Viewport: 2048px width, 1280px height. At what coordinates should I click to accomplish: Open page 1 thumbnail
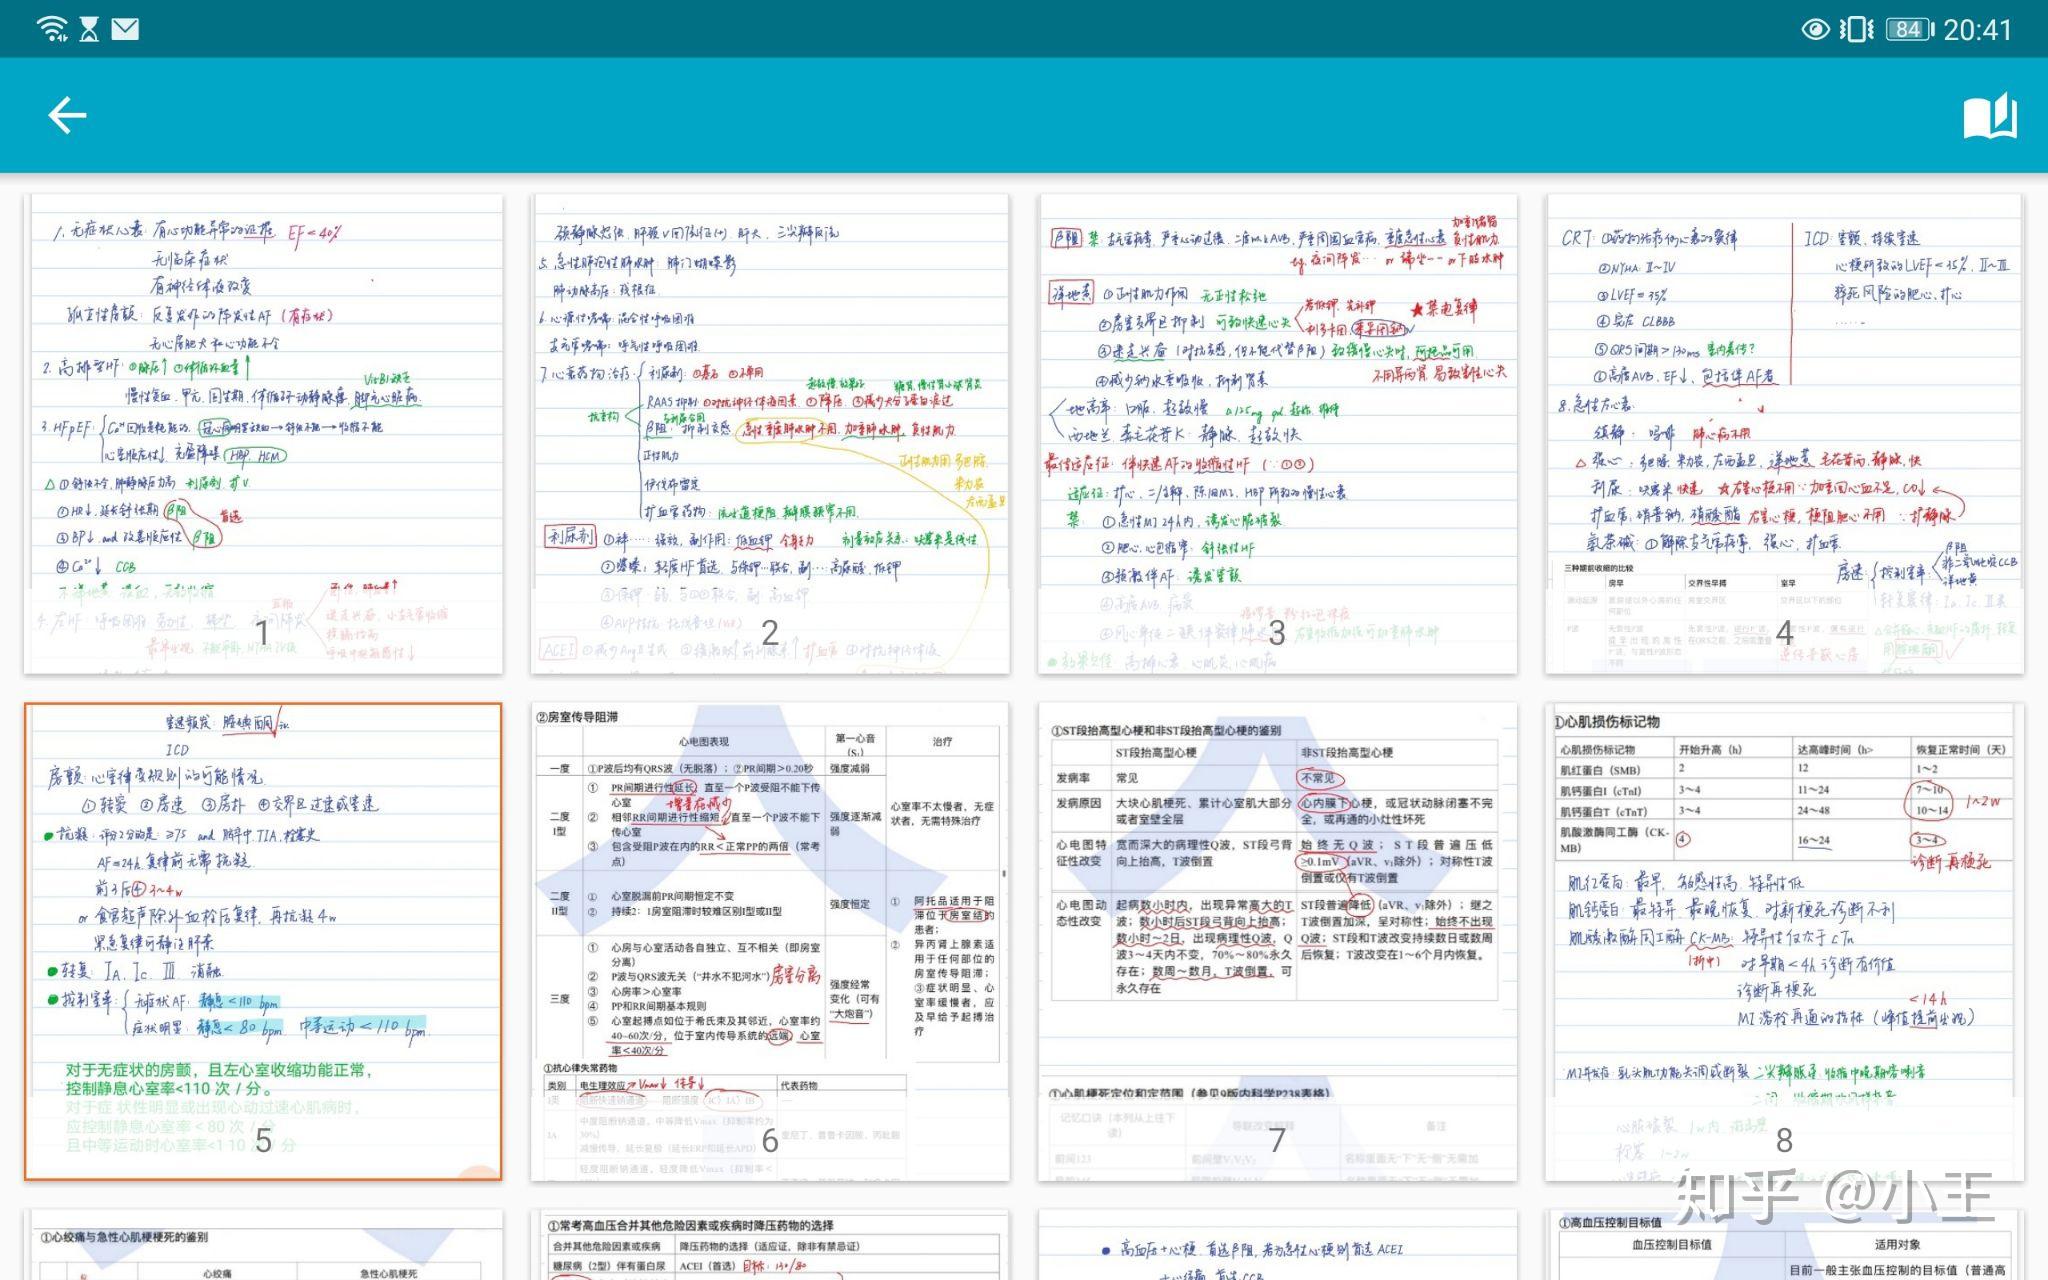(263, 434)
